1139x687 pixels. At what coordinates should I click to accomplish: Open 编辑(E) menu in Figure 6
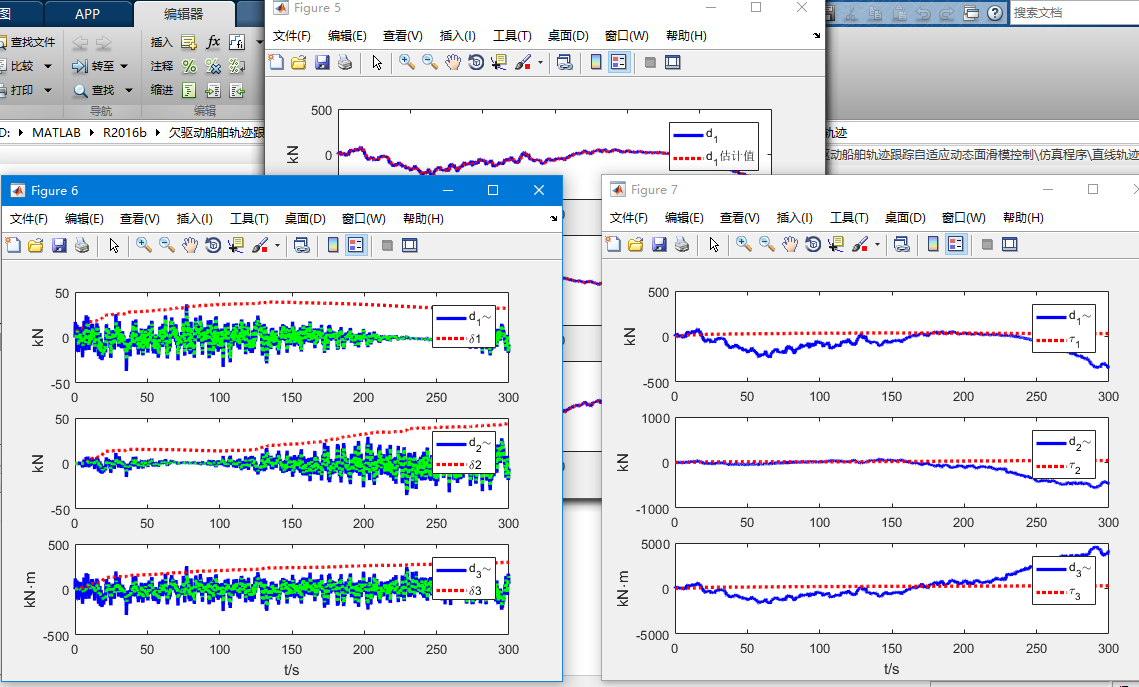[84, 219]
